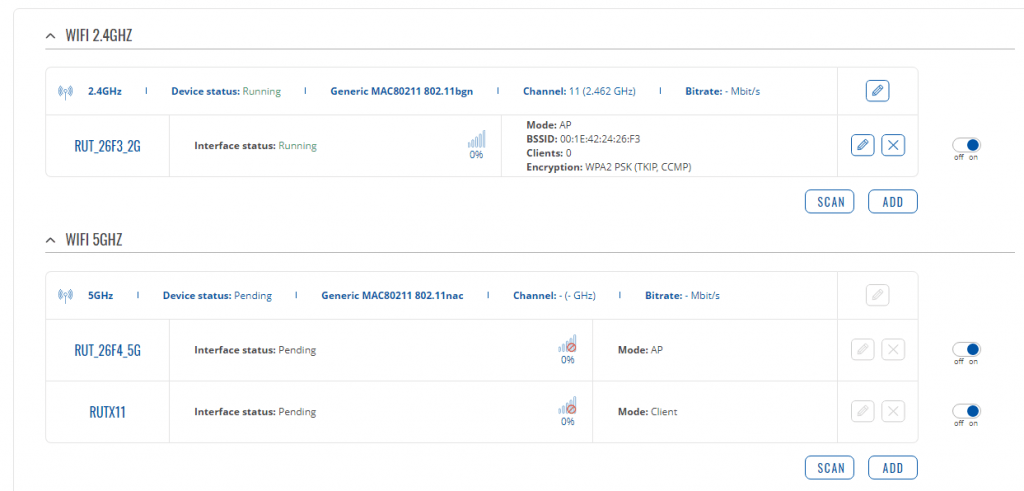Viewport: 1024px width, 491px height.
Task: Edit the RUT_26F3_2G interface
Action: tap(863, 145)
